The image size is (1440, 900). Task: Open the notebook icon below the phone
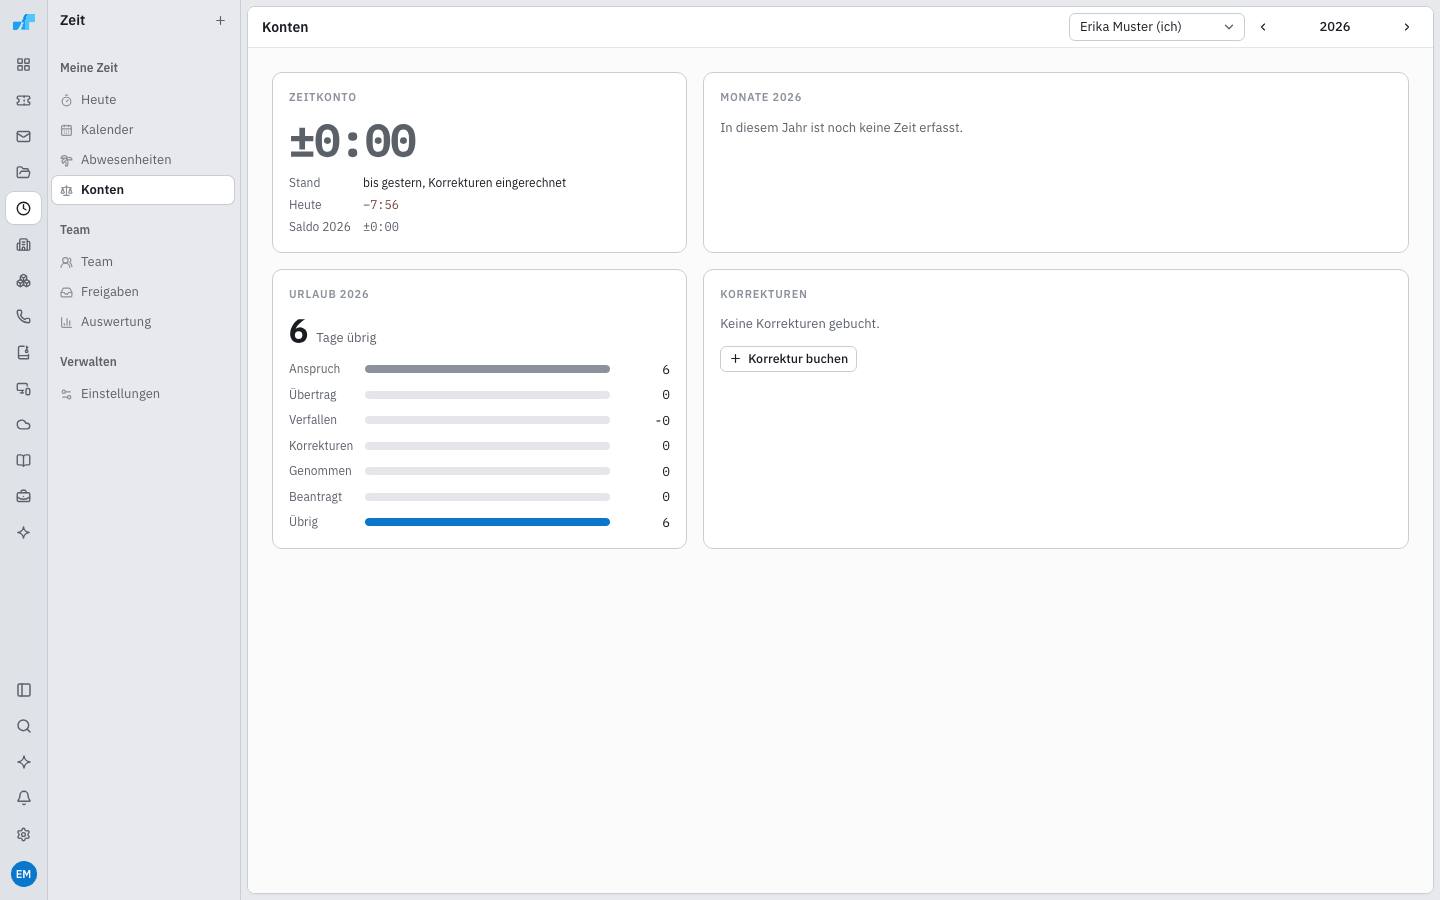pos(24,353)
